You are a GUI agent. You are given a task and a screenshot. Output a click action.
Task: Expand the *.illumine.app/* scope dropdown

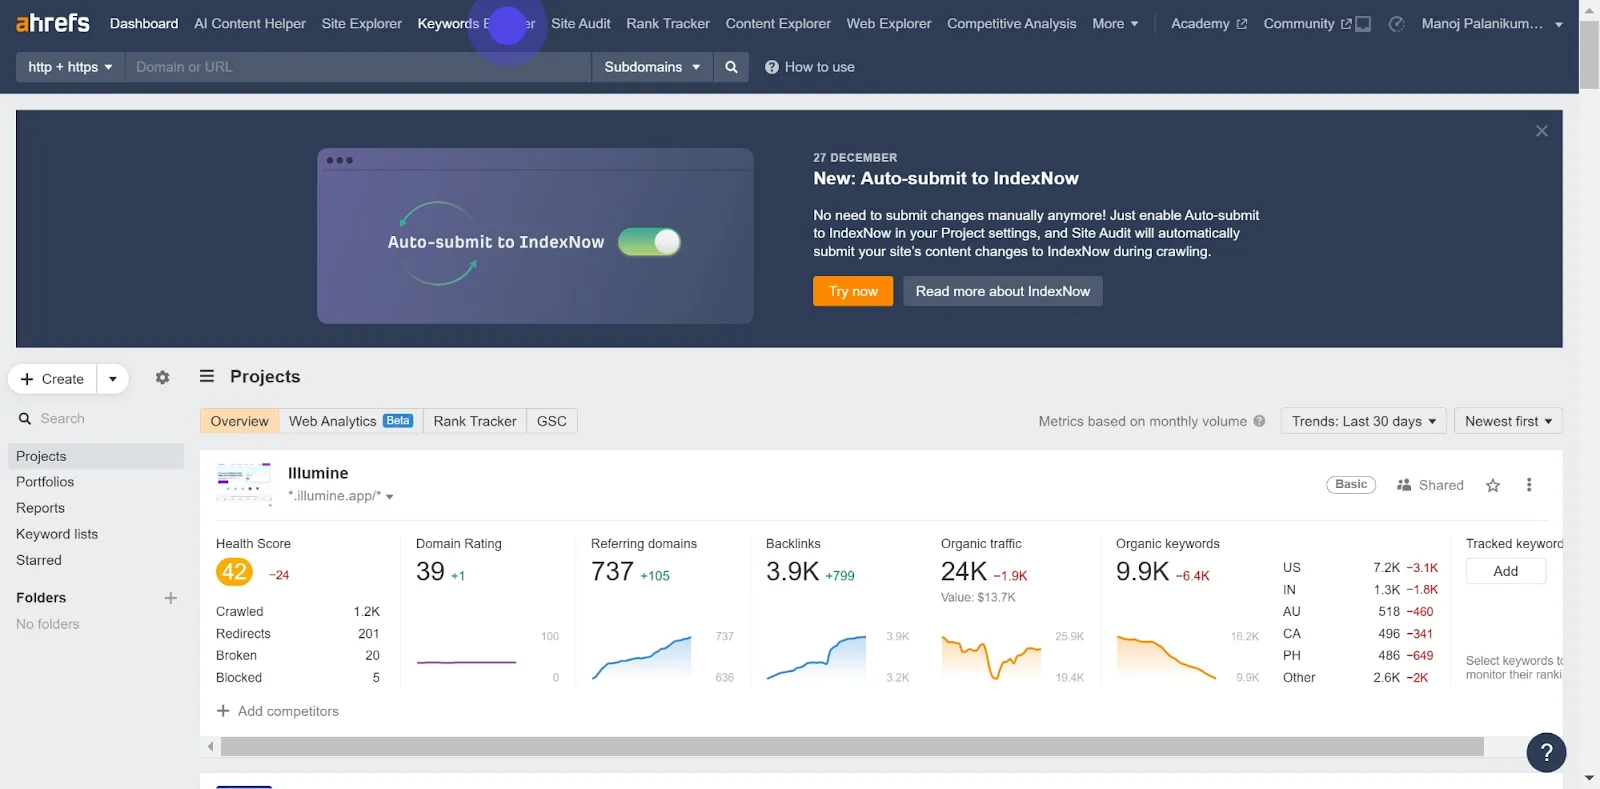pos(340,496)
